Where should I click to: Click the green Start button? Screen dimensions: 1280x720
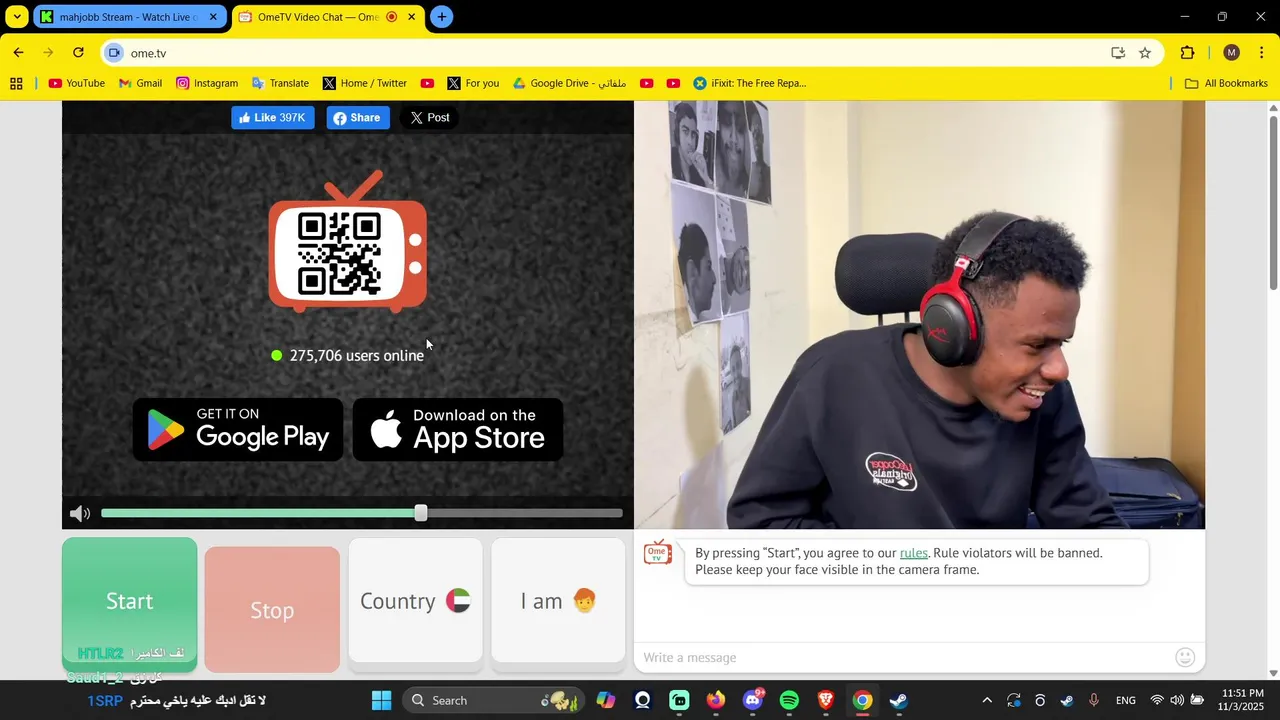click(130, 604)
